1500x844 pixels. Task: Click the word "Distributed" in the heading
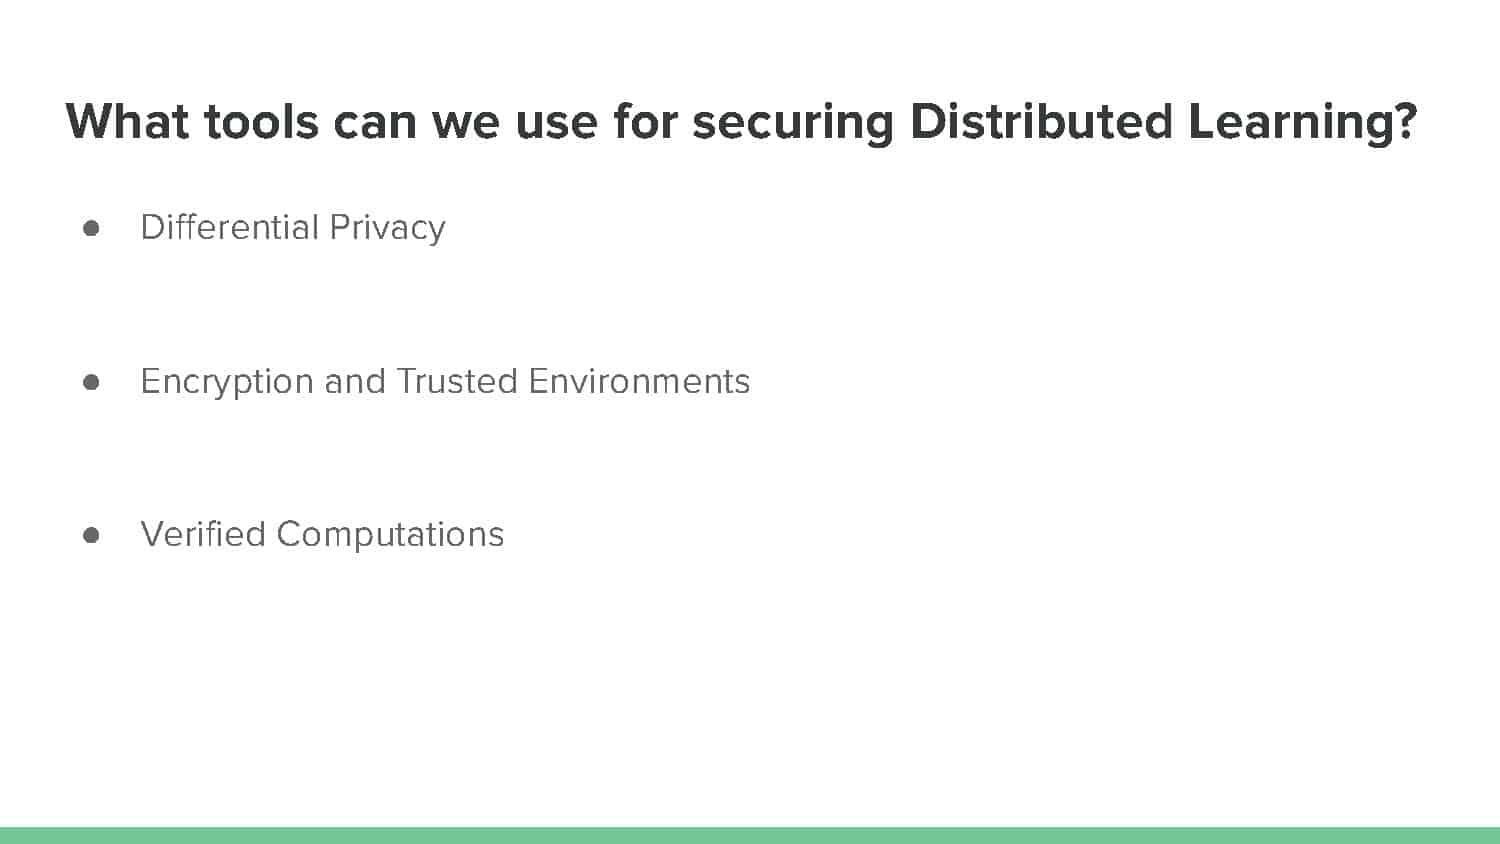click(x=1040, y=122)
